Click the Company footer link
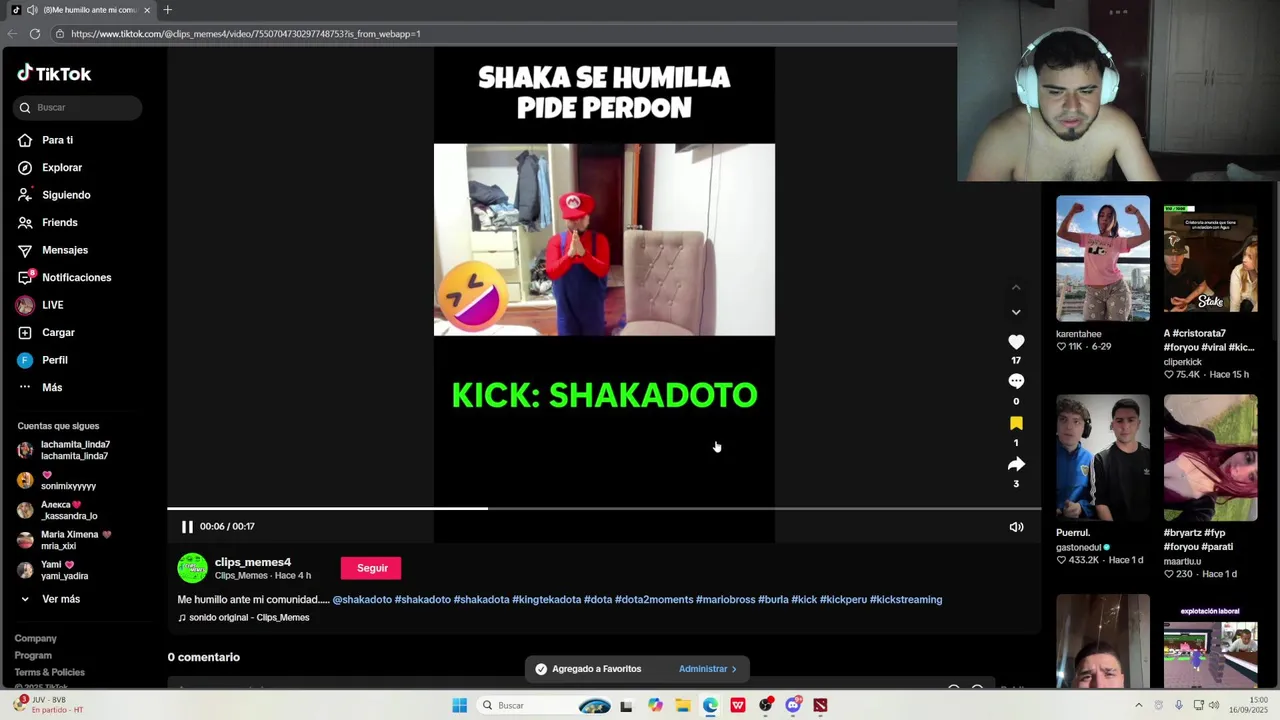The image size is (1280, 720). coord(35,638)
